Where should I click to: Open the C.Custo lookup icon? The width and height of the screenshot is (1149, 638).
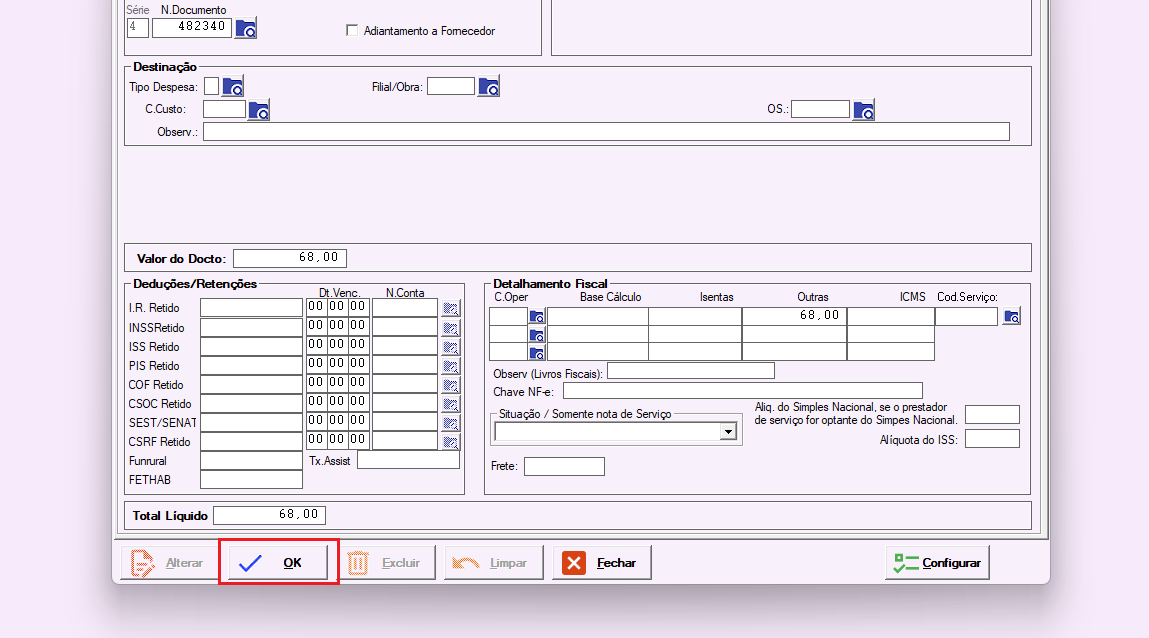point(259,110)
